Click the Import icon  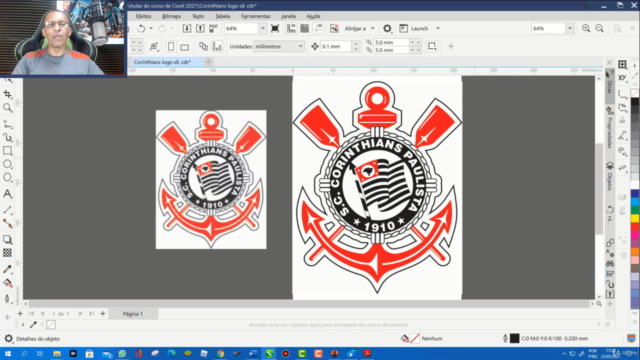[x=187, y=28]
